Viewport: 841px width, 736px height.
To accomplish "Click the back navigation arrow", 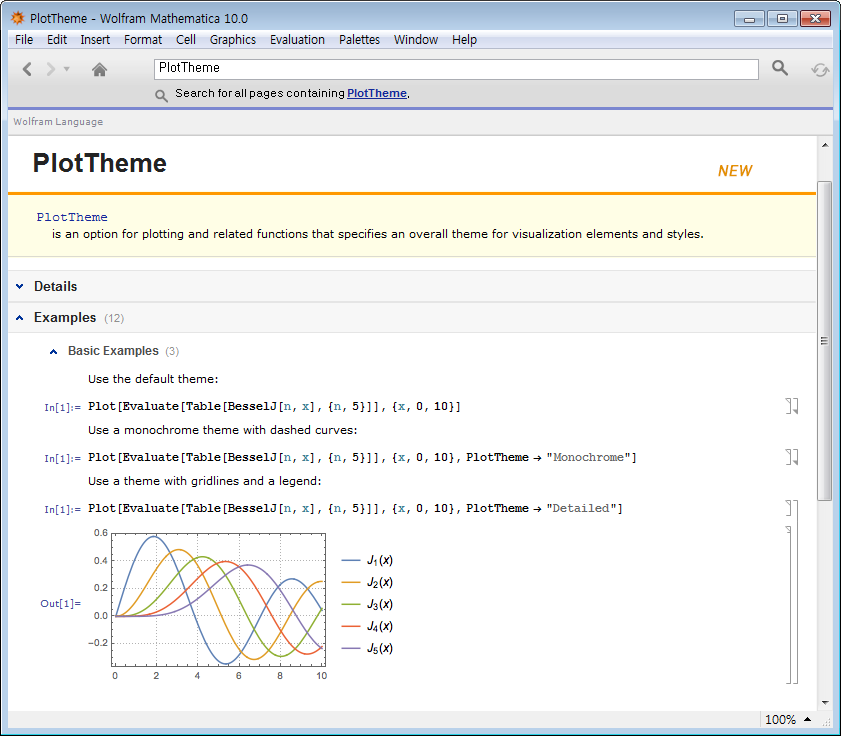I will (x=27, y=69).
